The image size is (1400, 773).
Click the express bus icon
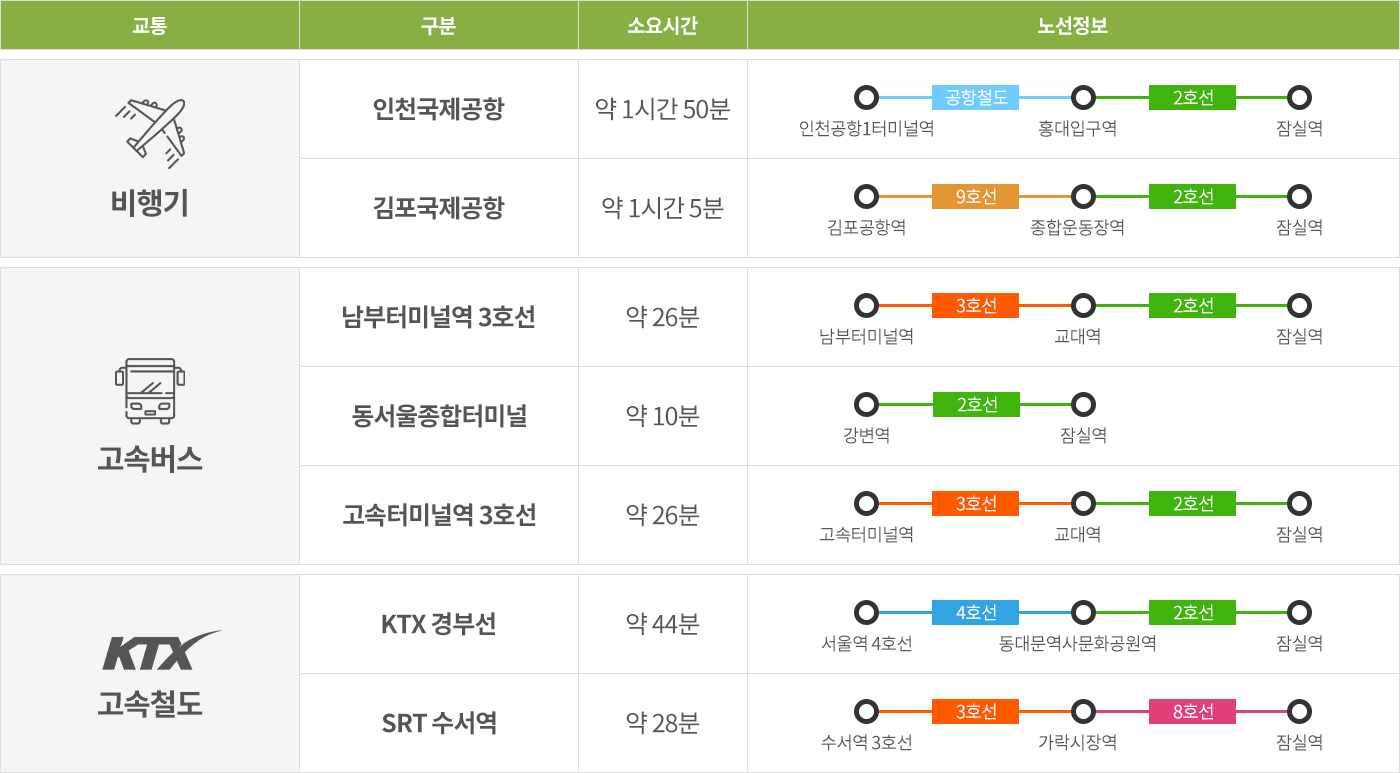coord(150,391)
